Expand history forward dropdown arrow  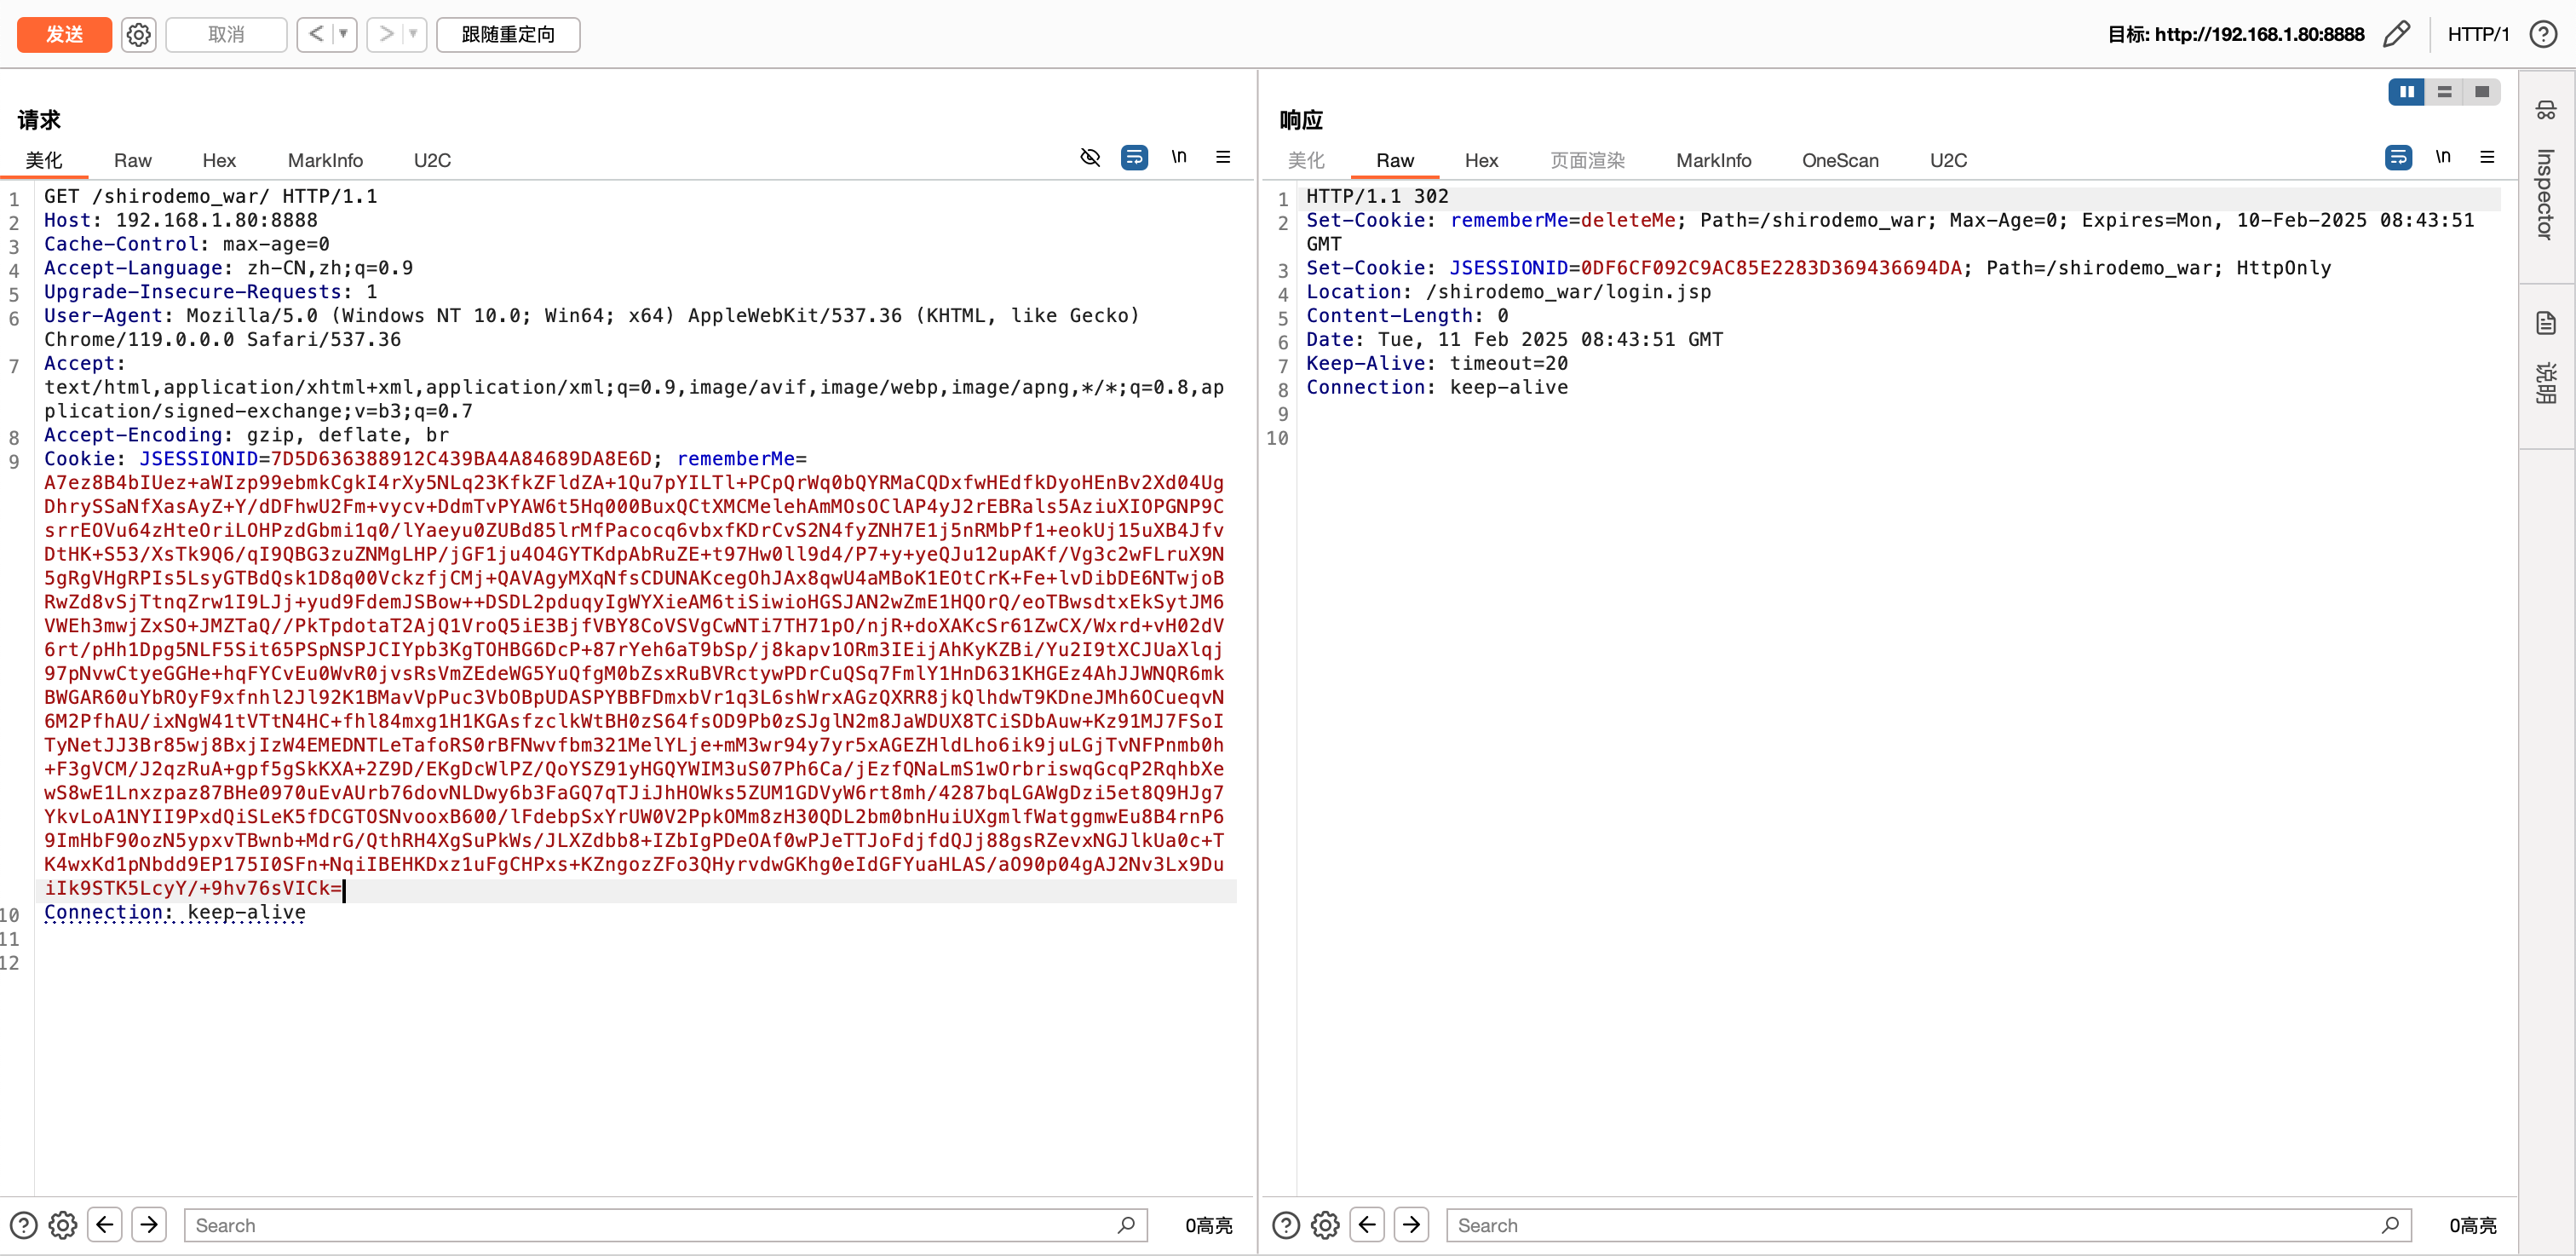[x=413, y=35]
